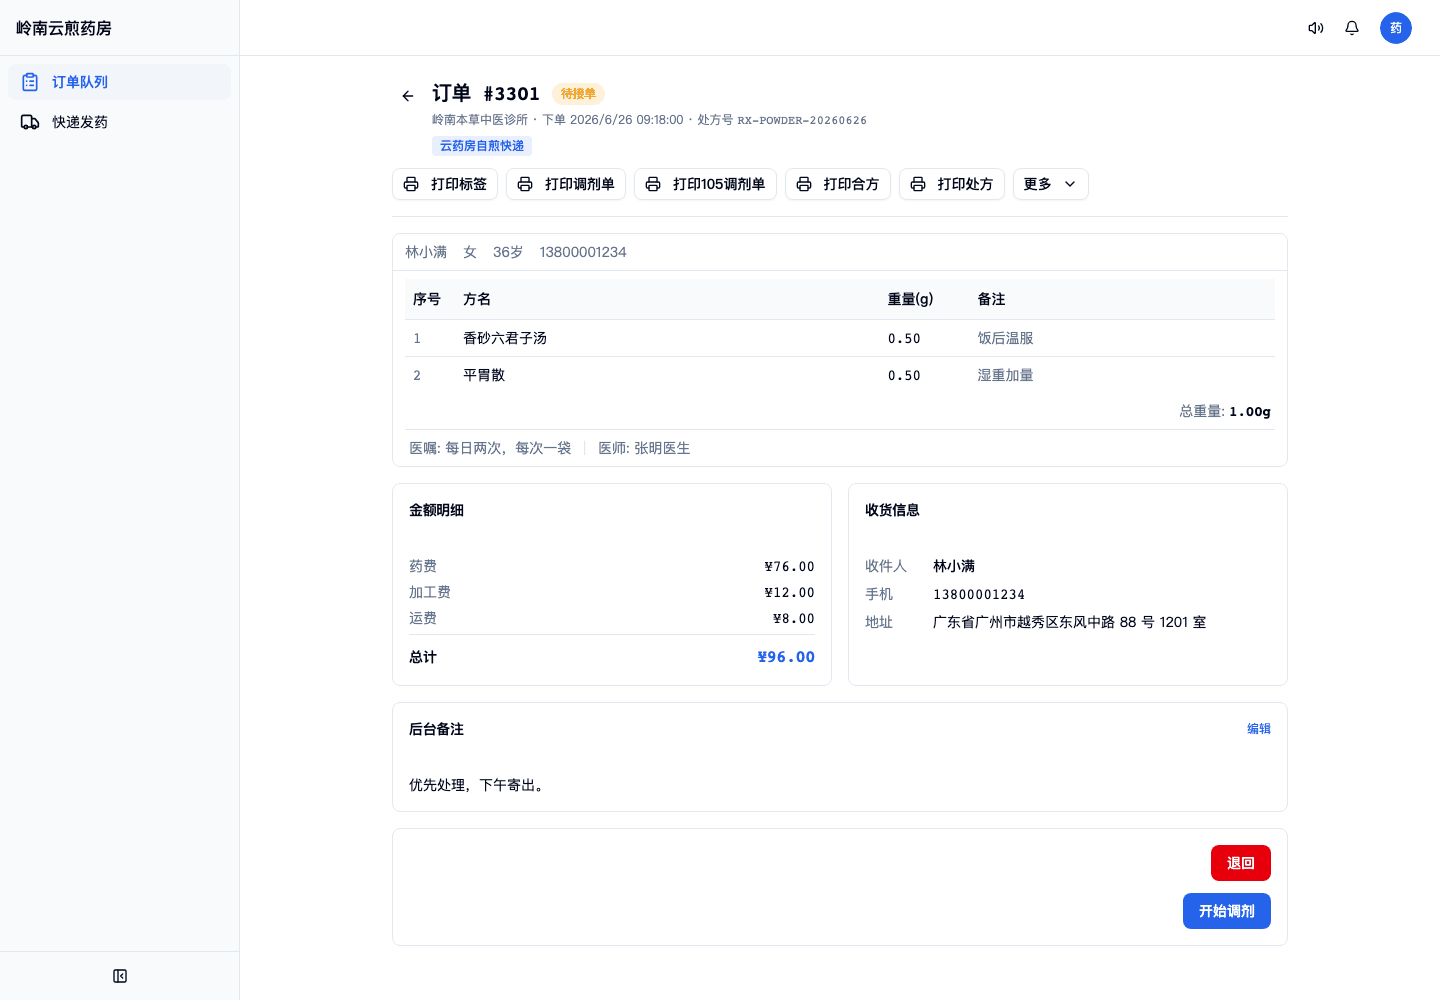The height and width of the screenshot is (1000, 1440).
Task: Open notifications bell
Action: (1352, 28)
